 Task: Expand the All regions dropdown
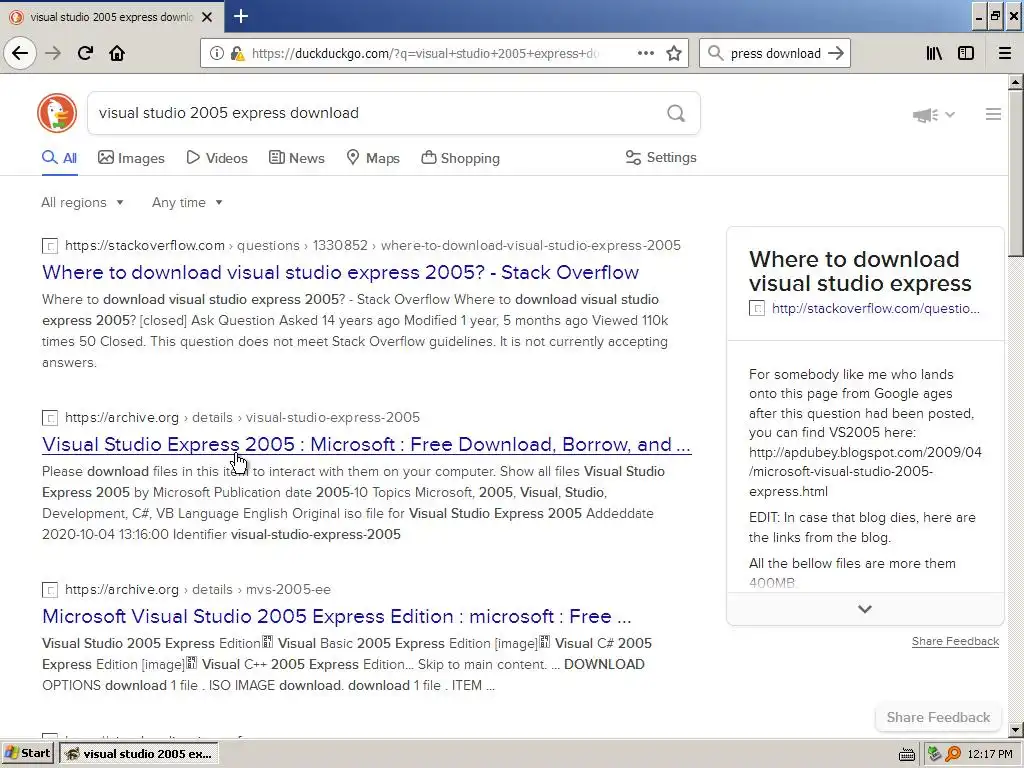click(82, 202)
